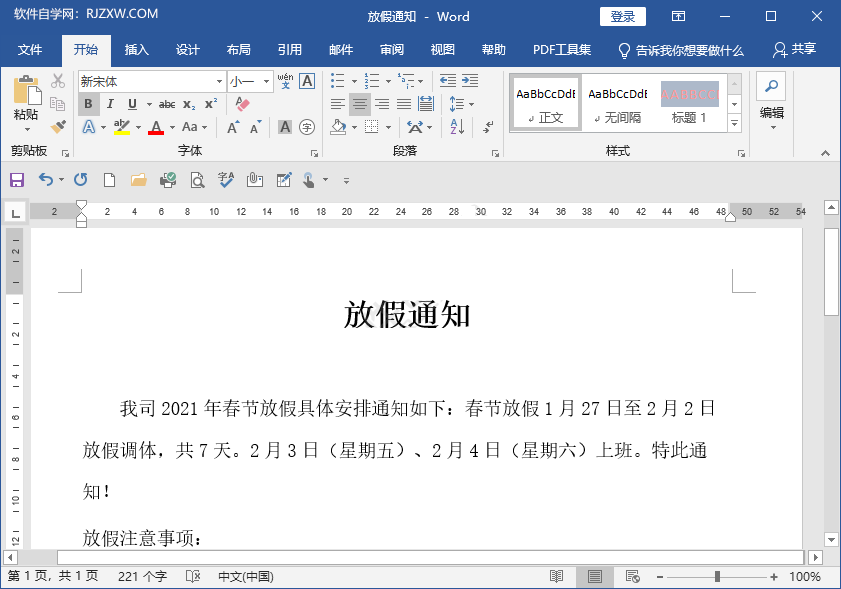
Task: Expand the bullet list options
Action: (x=355, y=81)
